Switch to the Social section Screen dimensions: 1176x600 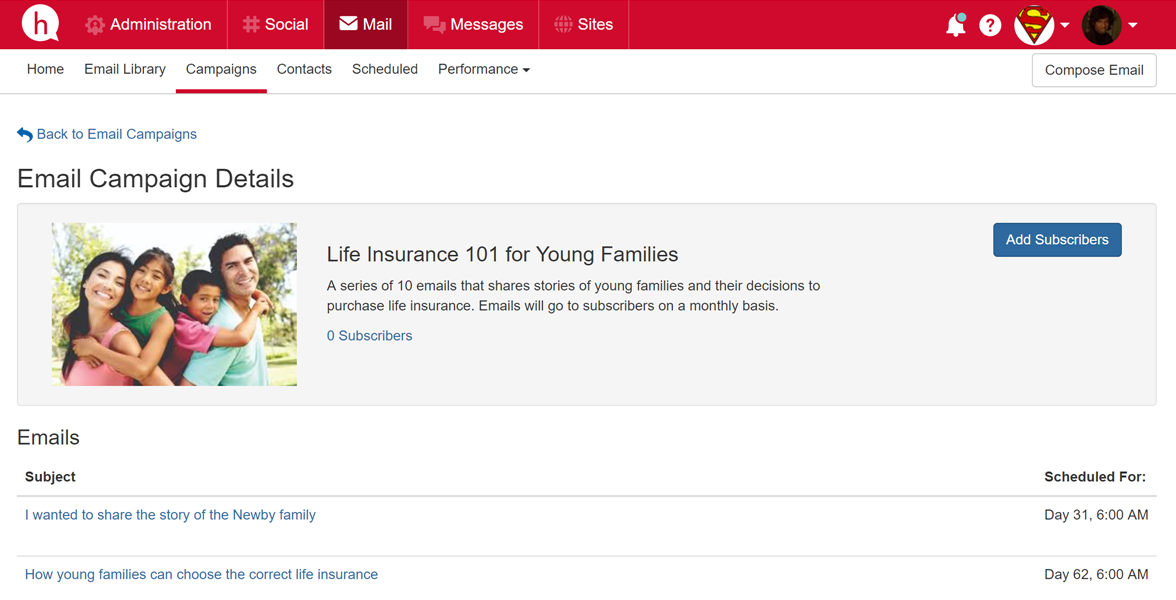tap(275, 24)
